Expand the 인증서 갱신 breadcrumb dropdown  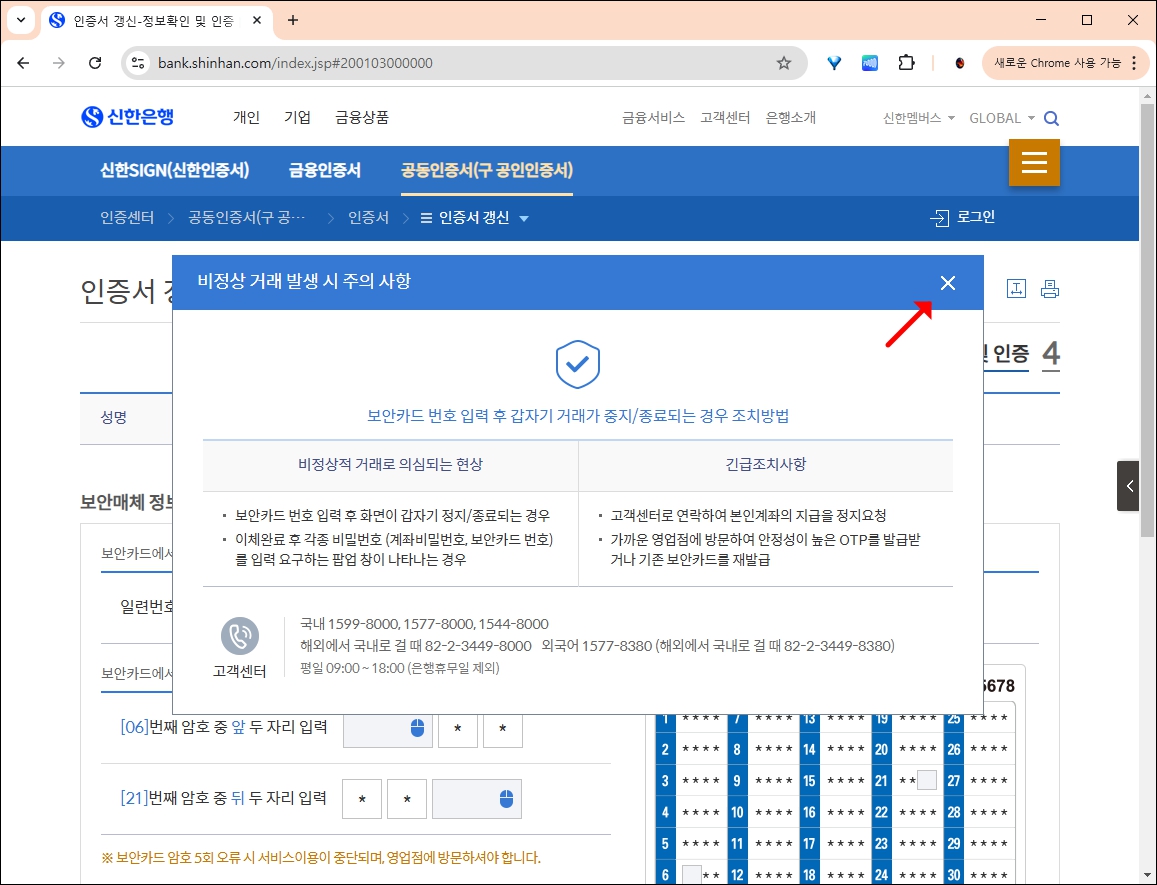[x=524, y=217]
